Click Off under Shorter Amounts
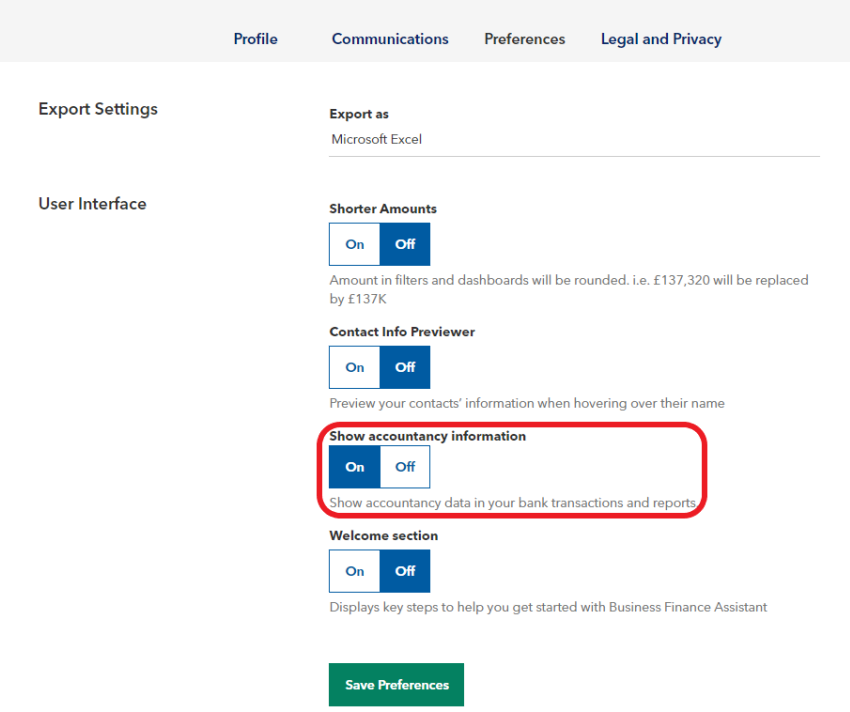850x712 pixels. click(x=405, y=244)
